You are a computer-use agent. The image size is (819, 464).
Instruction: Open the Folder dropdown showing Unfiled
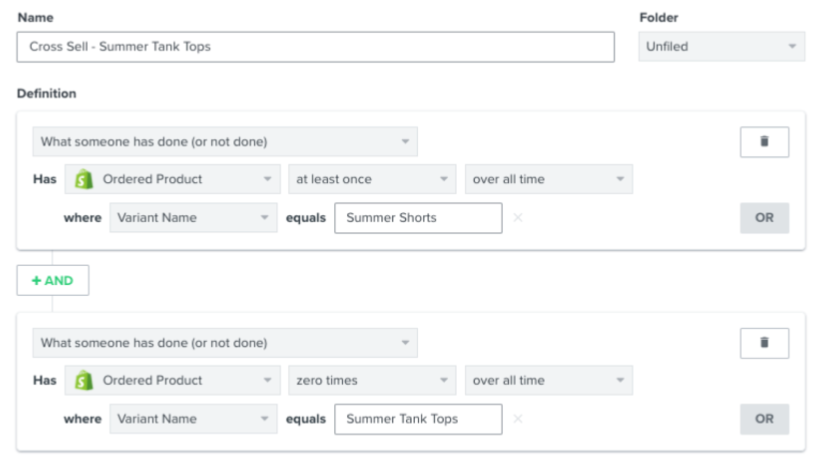click(721, 47)
